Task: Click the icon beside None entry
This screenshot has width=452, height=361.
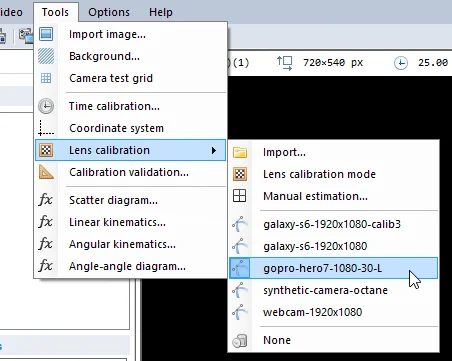Action: (x=240, y=341)
